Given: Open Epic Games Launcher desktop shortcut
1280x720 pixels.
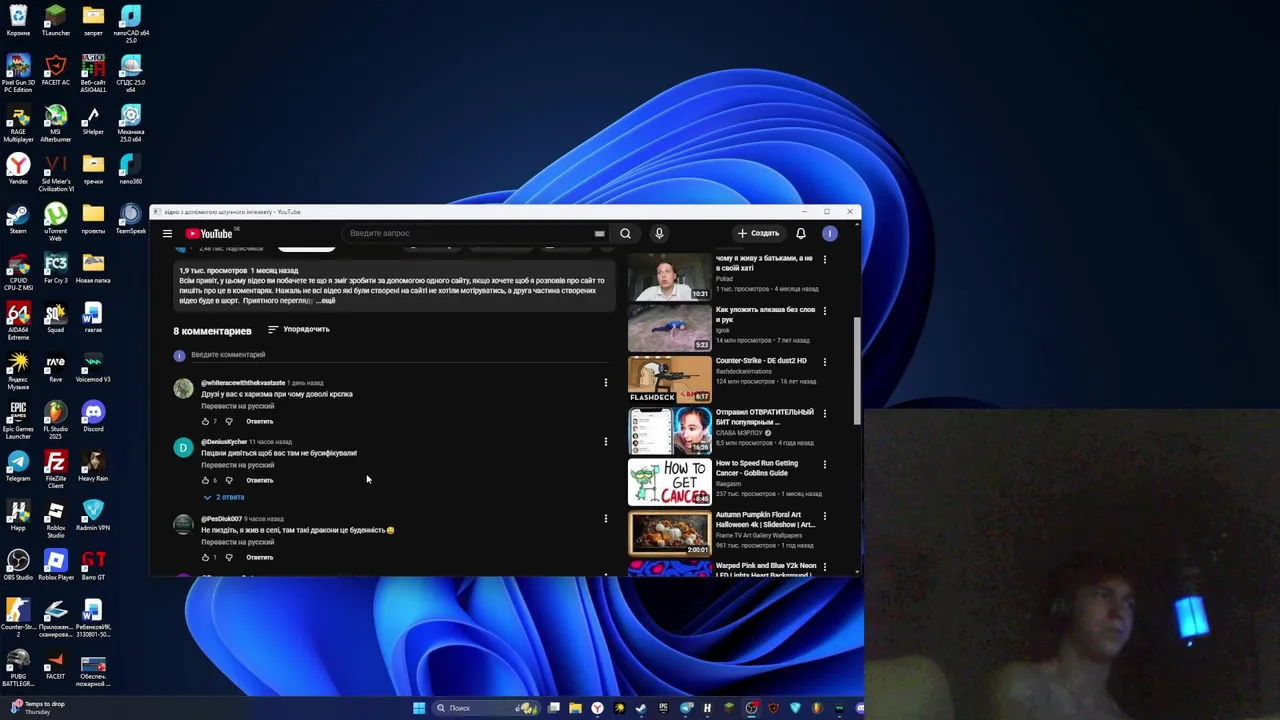Looking at the screenshot, I should pyautogui.click(x=18, y=420).
